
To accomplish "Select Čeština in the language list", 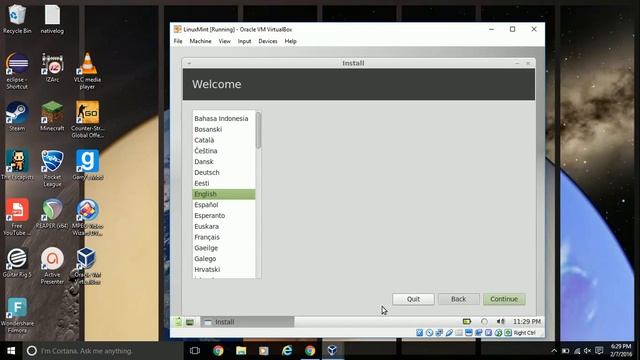I will pos(224,151).
